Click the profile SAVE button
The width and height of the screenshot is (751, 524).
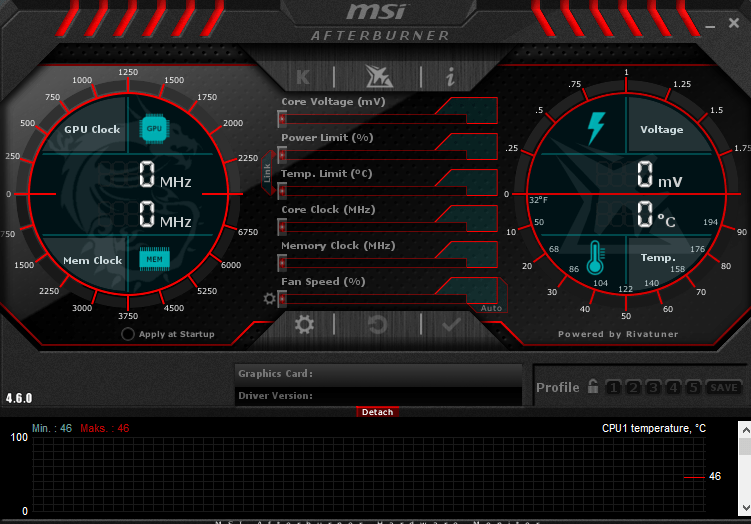724,387
